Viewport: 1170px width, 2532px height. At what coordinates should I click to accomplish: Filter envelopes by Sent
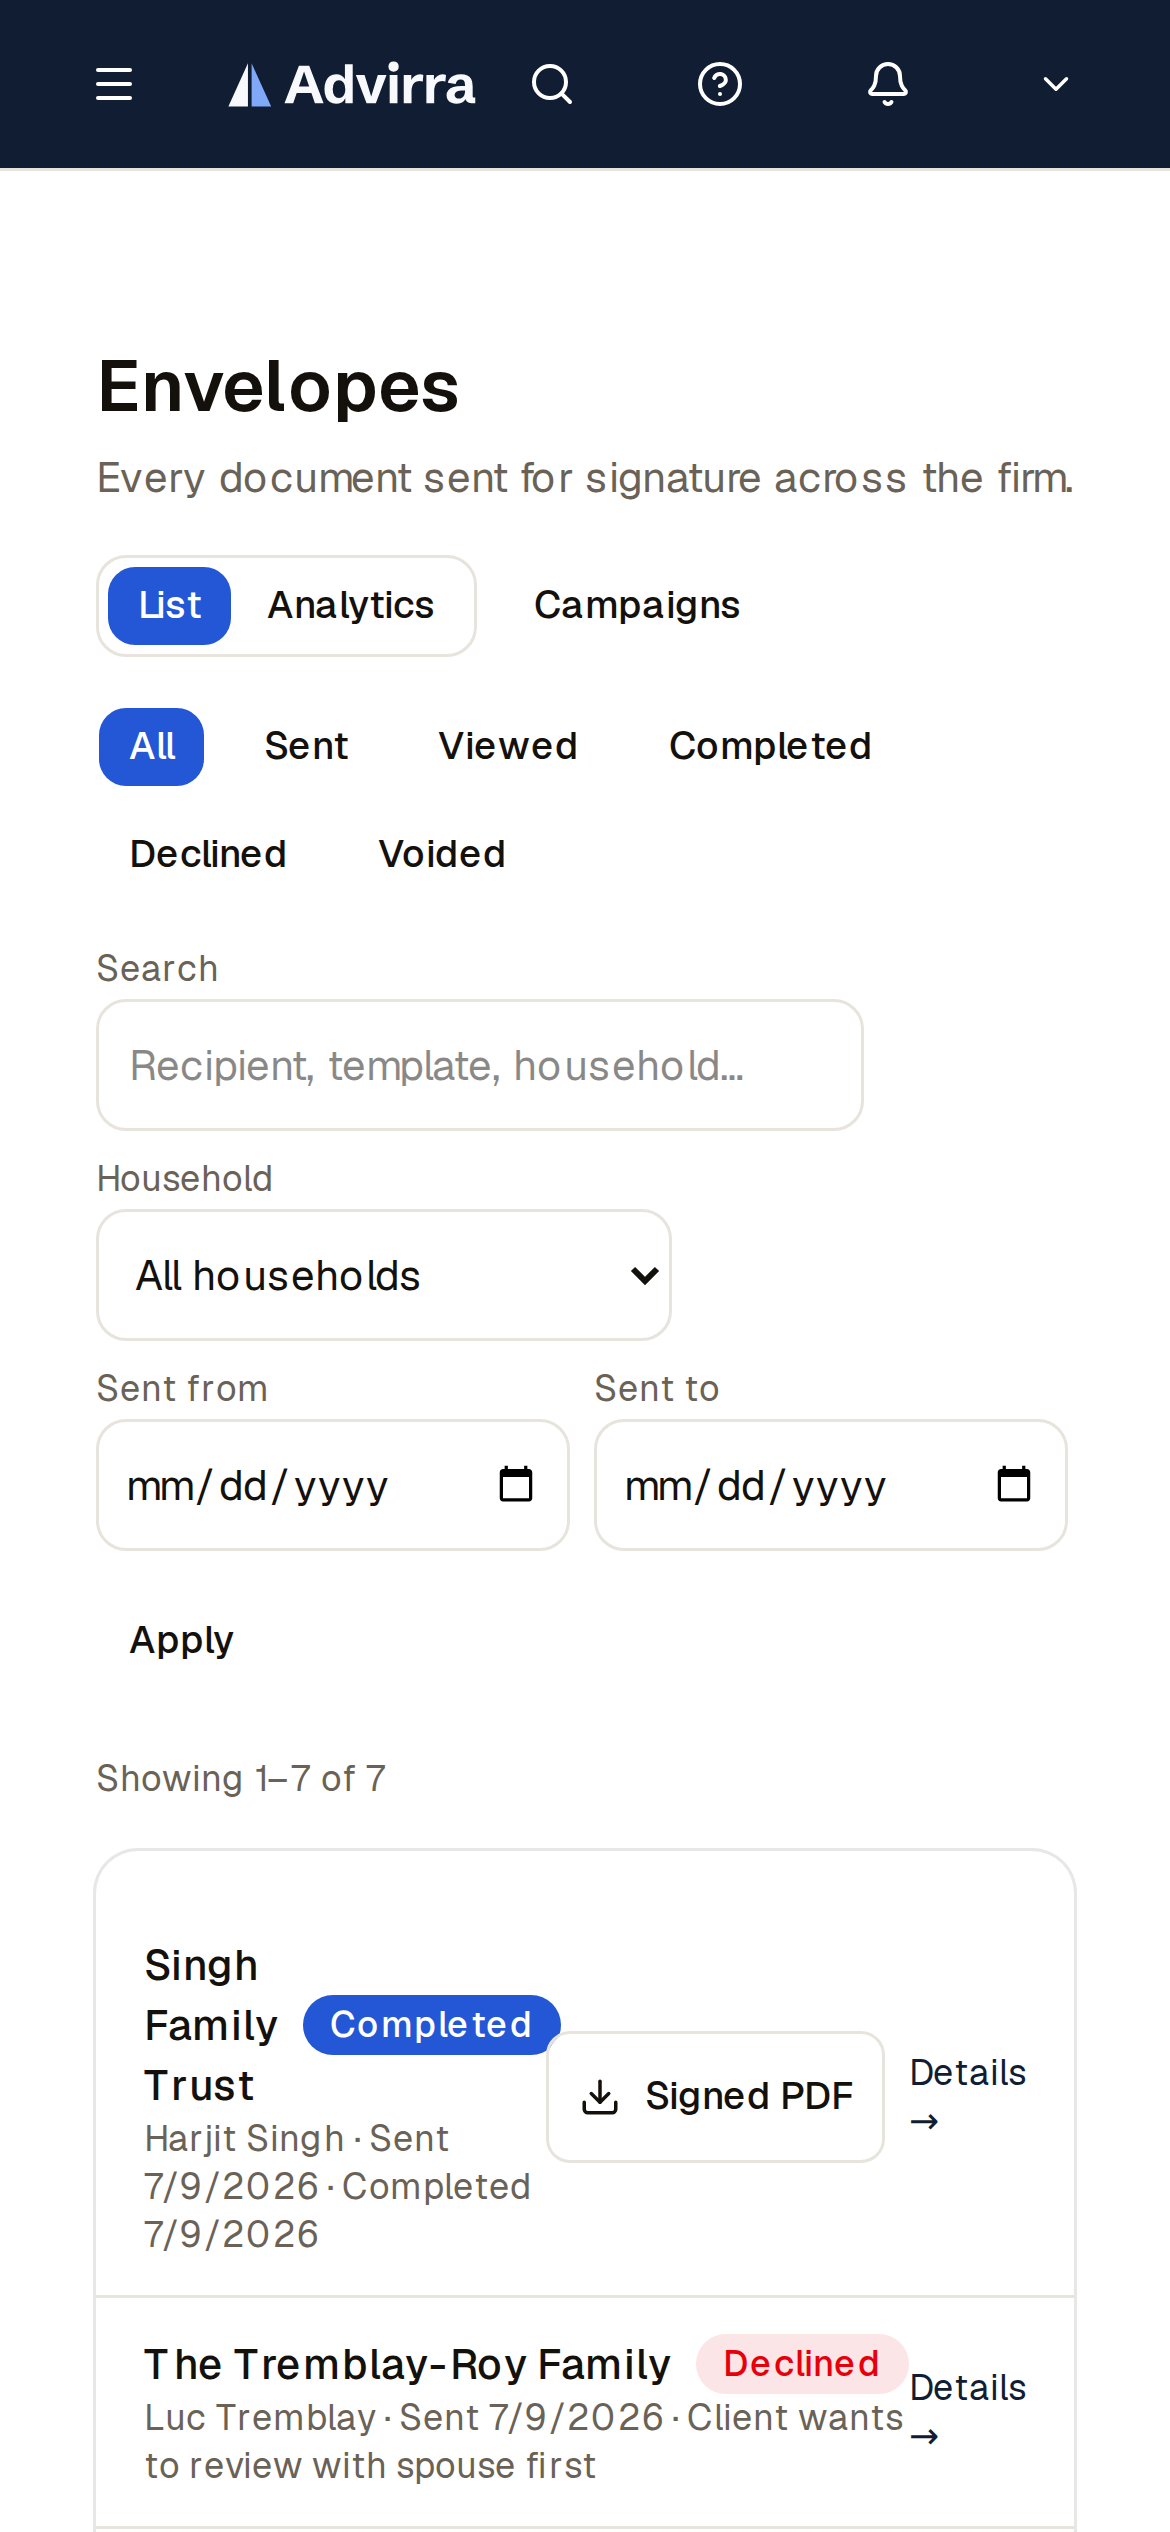[x=306, y=747]
